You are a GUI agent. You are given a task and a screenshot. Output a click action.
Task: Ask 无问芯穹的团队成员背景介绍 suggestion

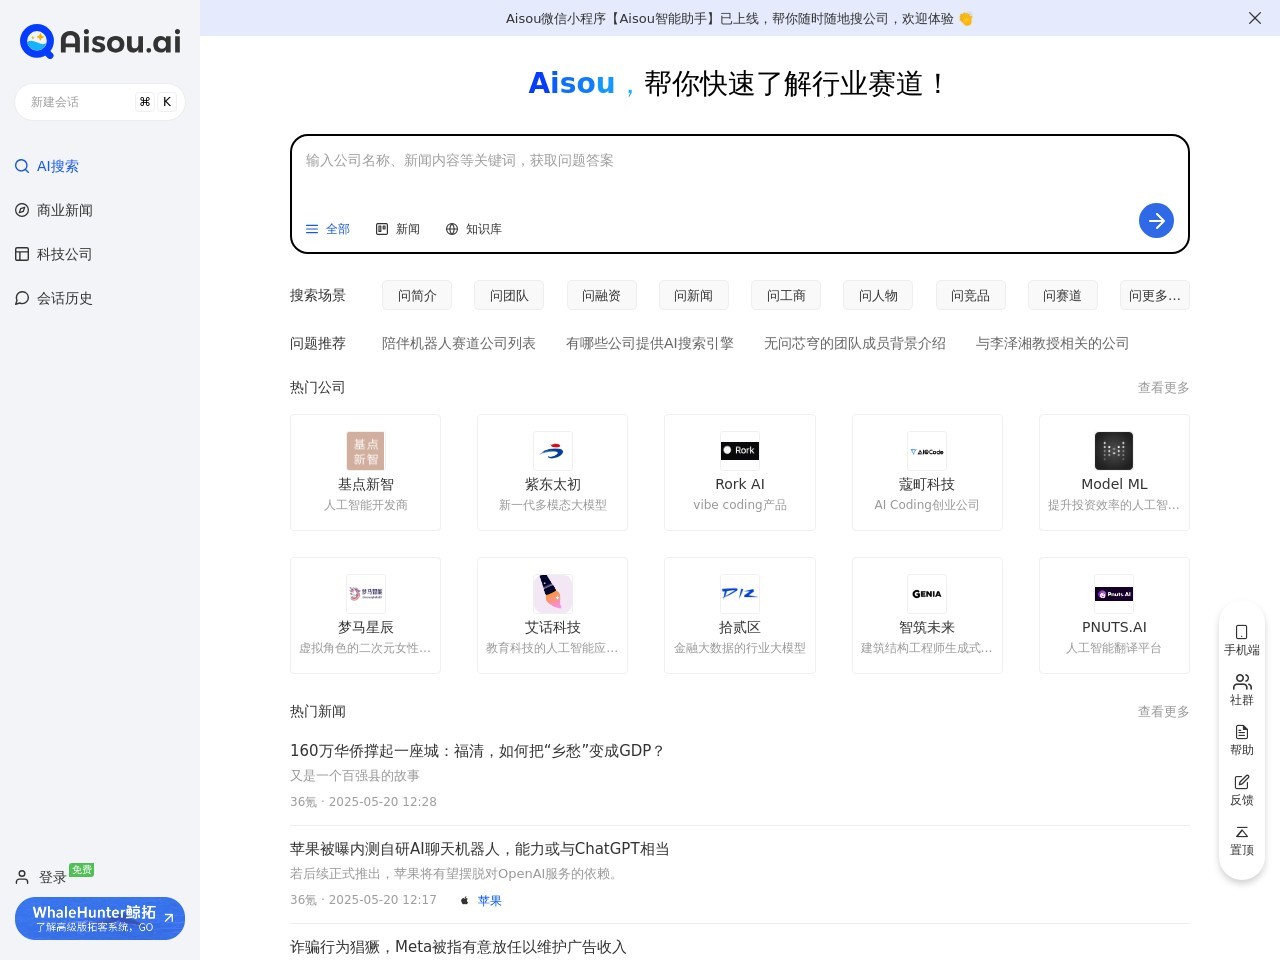point(855,343)
